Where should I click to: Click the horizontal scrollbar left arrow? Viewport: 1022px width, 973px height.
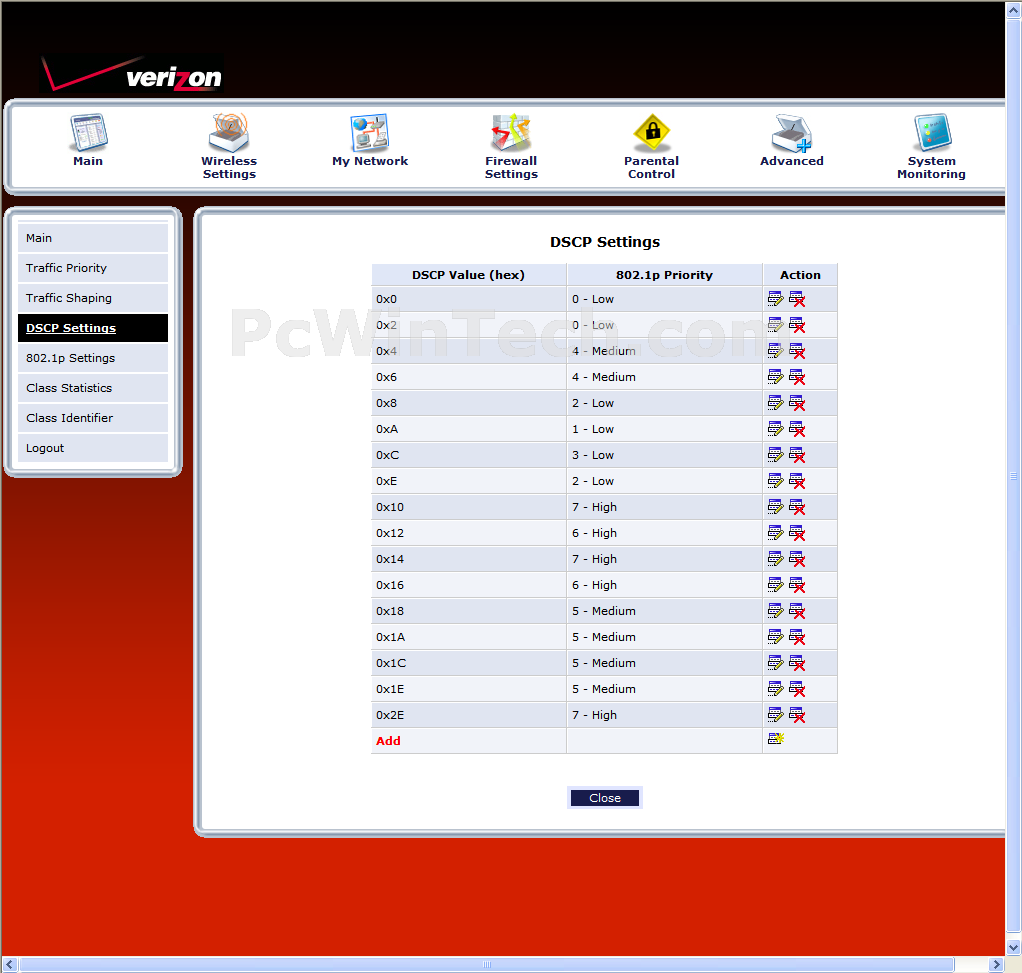coord(9,964)
